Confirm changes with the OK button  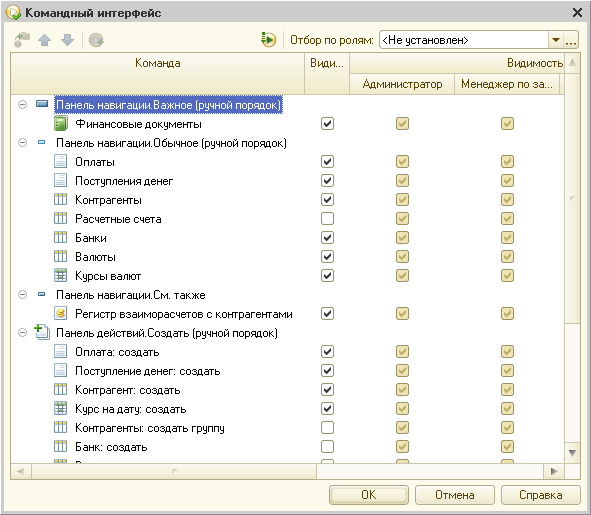[x=369, y=495]
